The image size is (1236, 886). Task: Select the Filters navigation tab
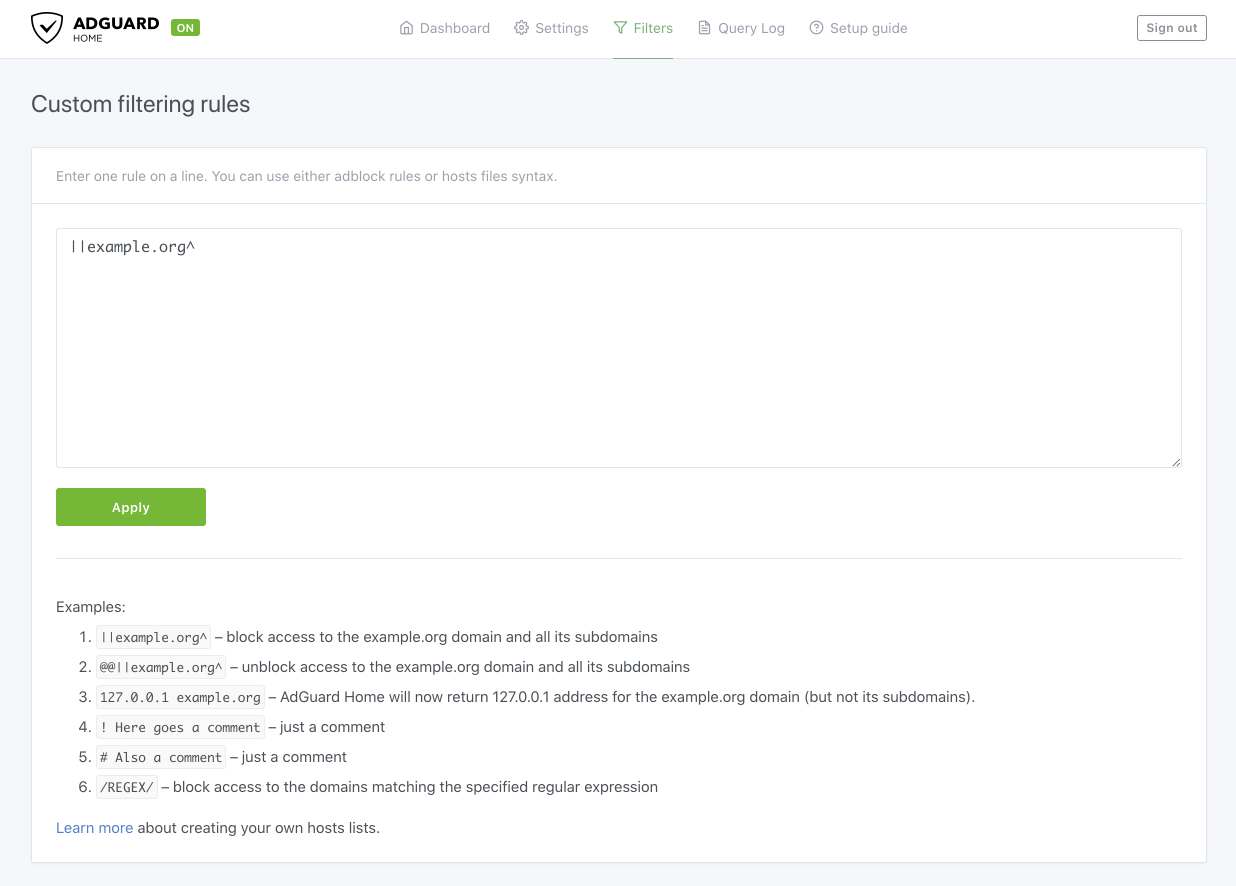(653, 28)
